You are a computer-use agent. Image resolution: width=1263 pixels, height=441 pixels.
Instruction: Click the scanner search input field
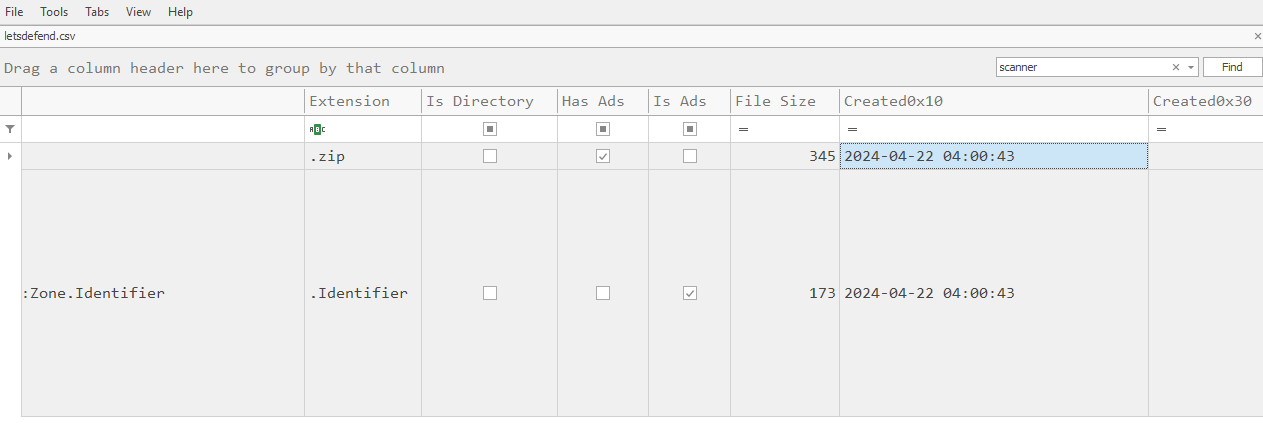tap(1080, 67)
